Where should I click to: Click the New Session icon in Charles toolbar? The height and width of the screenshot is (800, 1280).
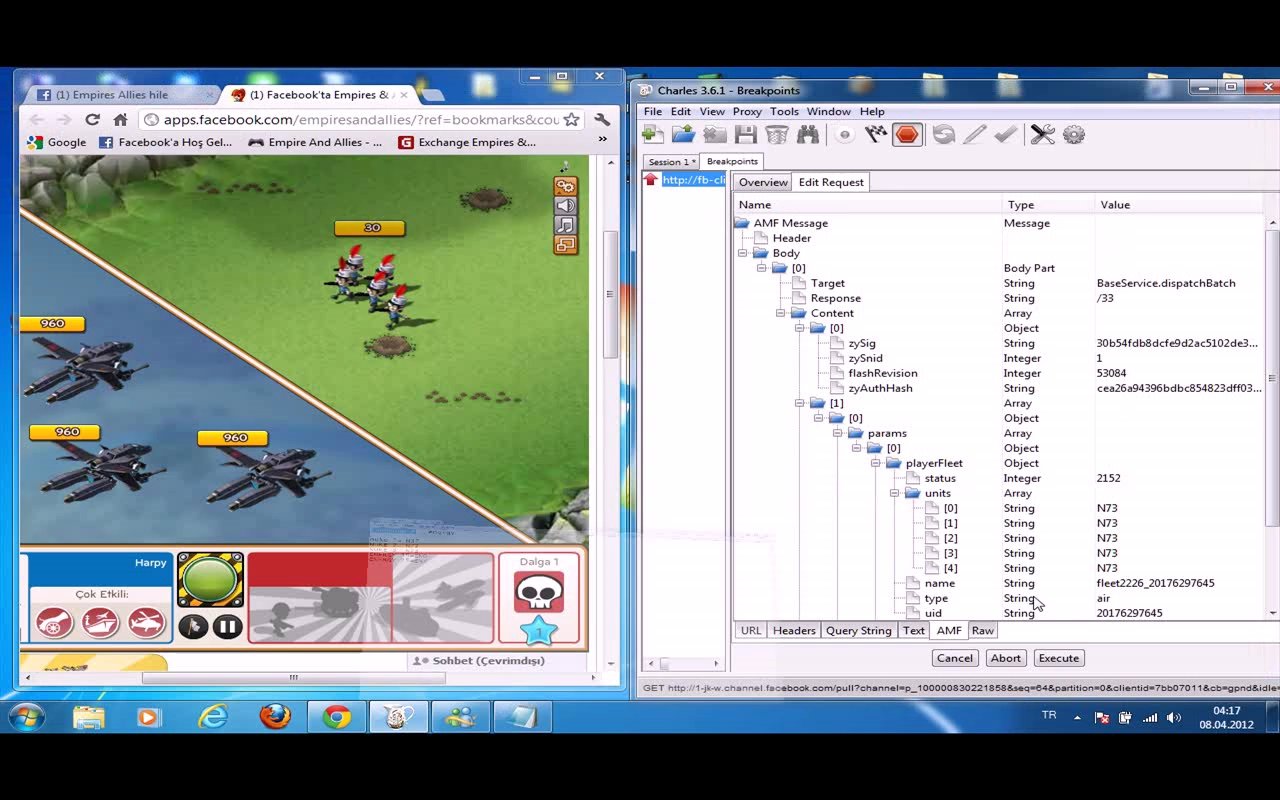pos(653,135)
